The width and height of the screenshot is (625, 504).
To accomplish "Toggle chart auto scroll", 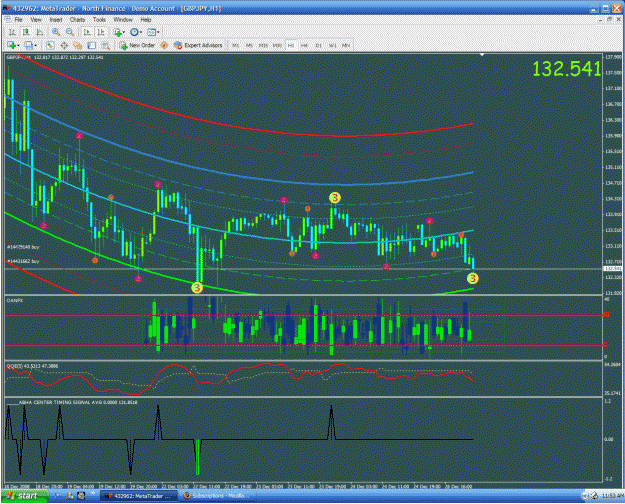I will (x=86, y=32).
